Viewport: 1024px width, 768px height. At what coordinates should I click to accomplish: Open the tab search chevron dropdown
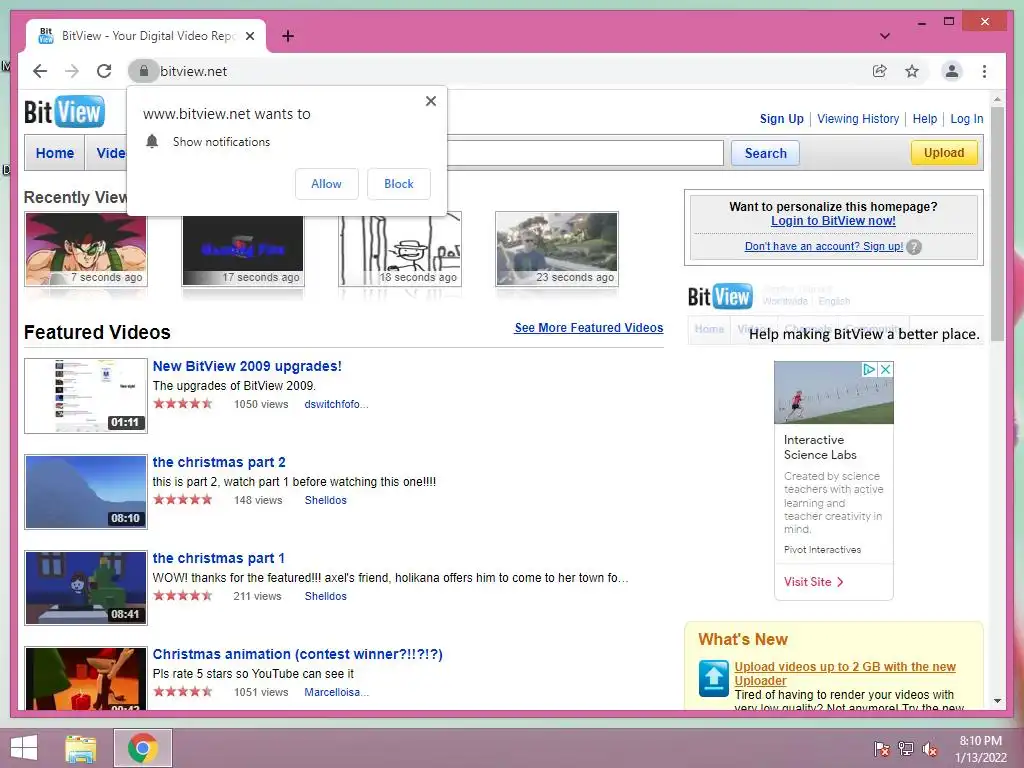(x=885, y=36)
